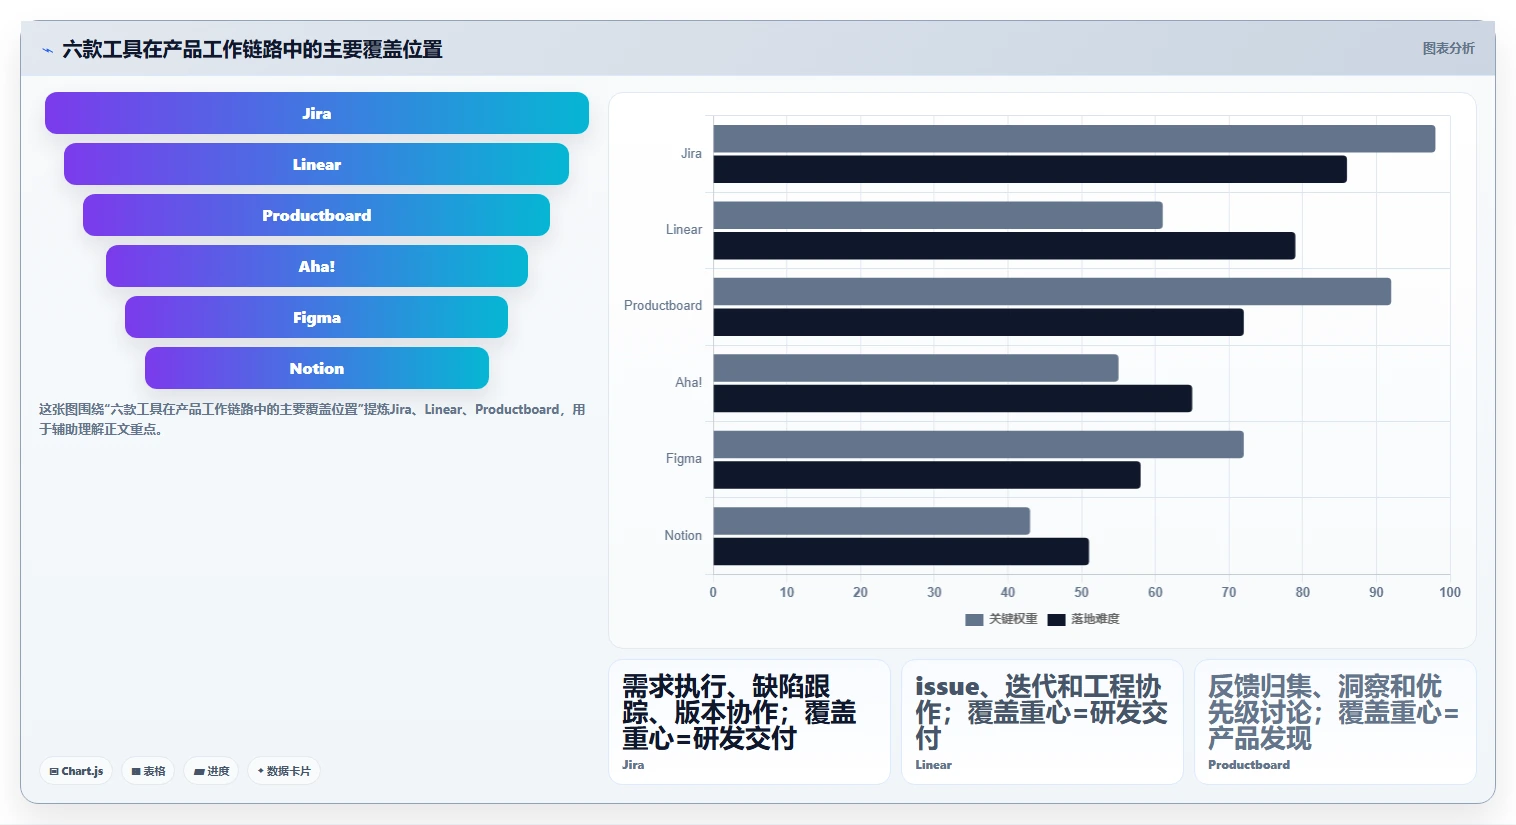Viewport: 1516px width, 825px height.
Task: Click the x-axis tick value 100
Action: pos(1450,592)
